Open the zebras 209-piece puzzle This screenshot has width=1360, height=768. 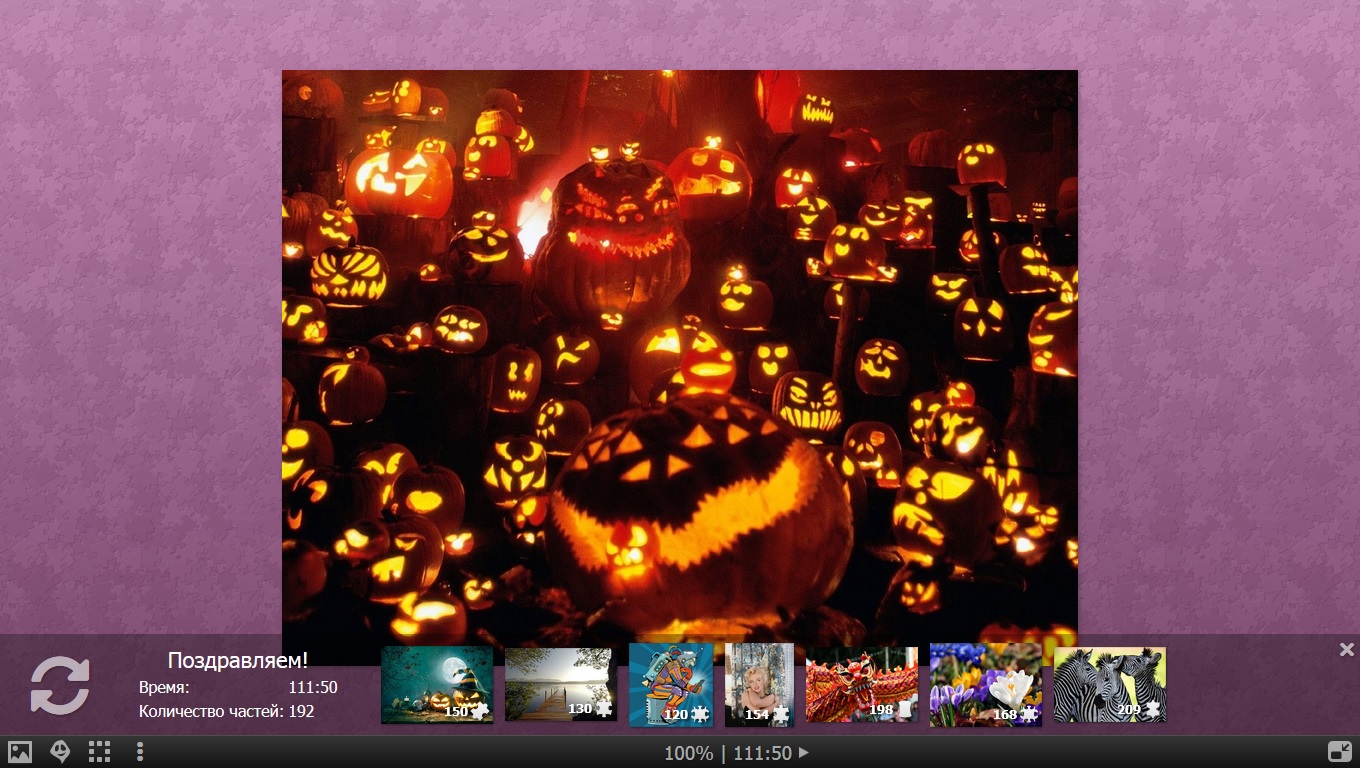[1109, 684]
